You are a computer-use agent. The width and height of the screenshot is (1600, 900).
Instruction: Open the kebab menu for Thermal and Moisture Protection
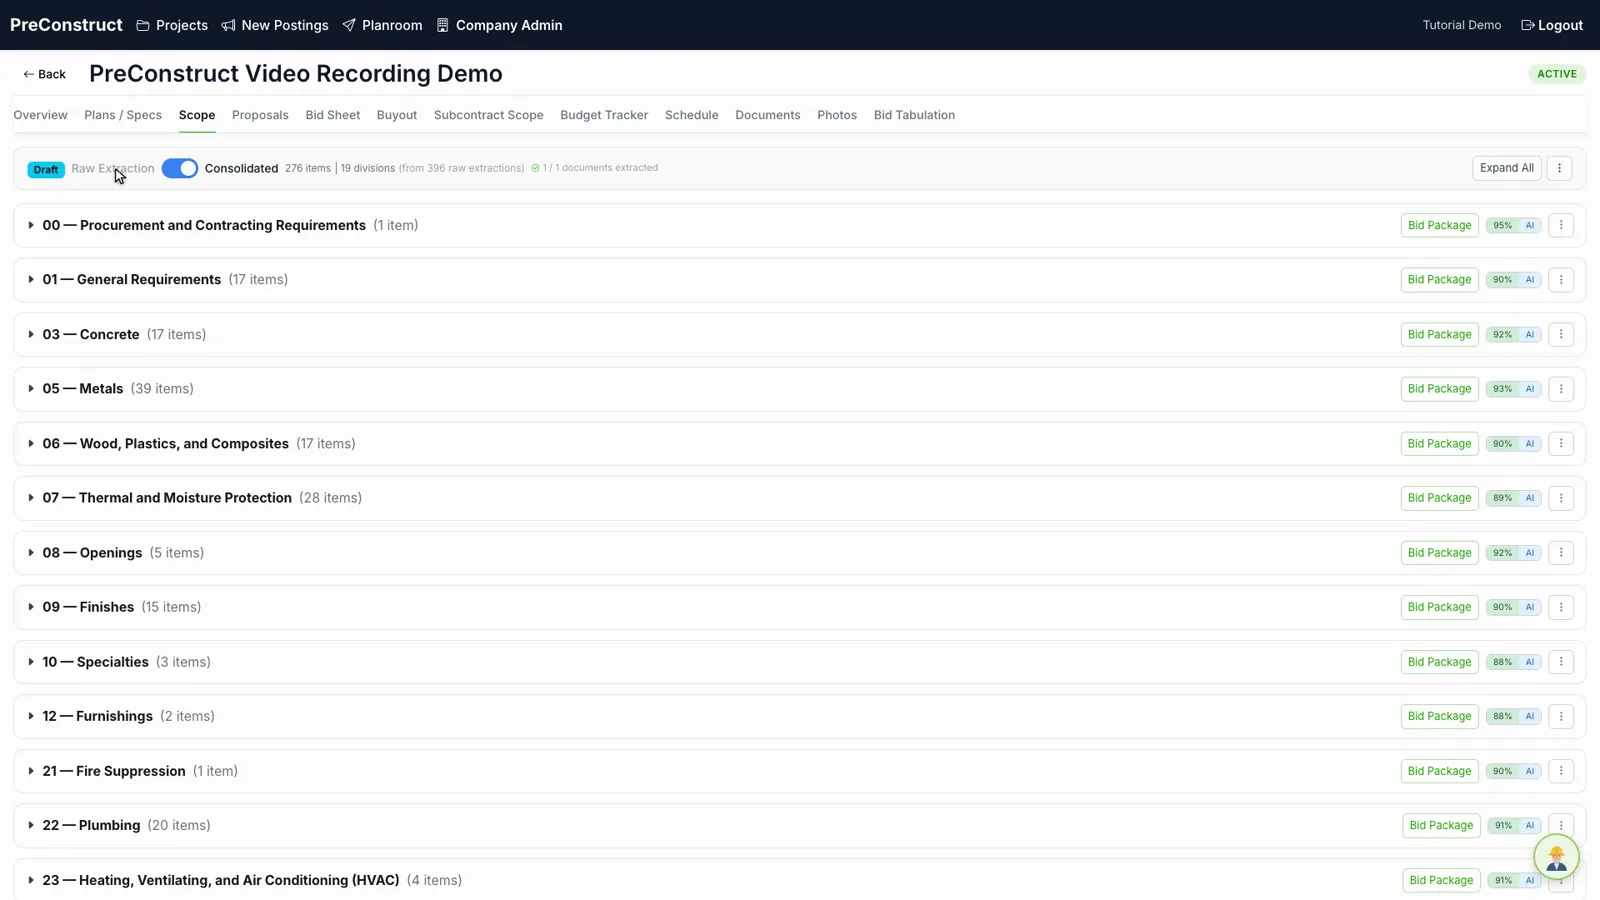(1561, 498)
